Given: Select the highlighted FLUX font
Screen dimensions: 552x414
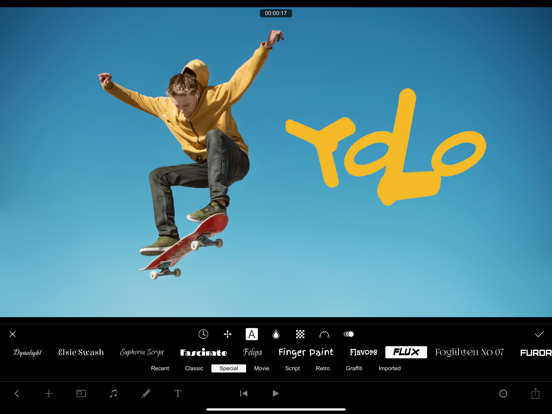Looking at the screenshot, I should tap(406, 352).
